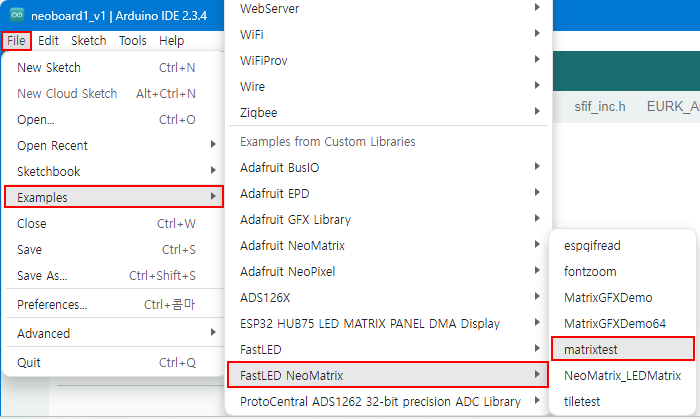This screenshot has width=700, height=419.
Task: Choose Preferences... in the File menu
Action: 113,304
